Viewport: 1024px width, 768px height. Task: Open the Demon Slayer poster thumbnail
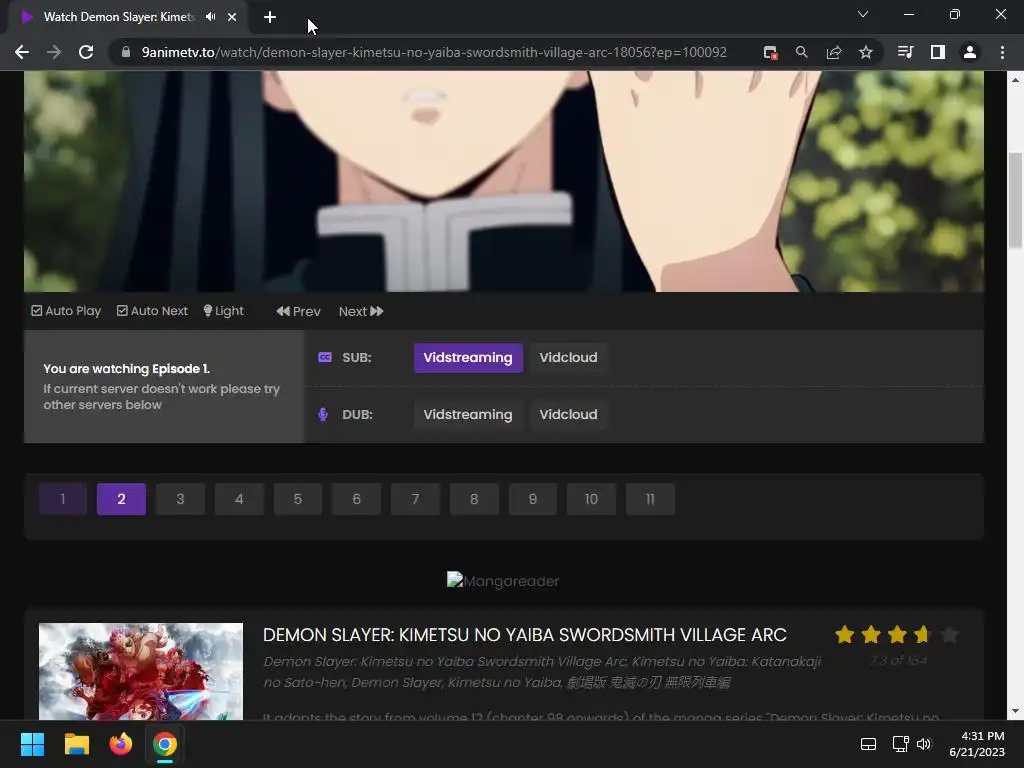click(x=141, y=671)
